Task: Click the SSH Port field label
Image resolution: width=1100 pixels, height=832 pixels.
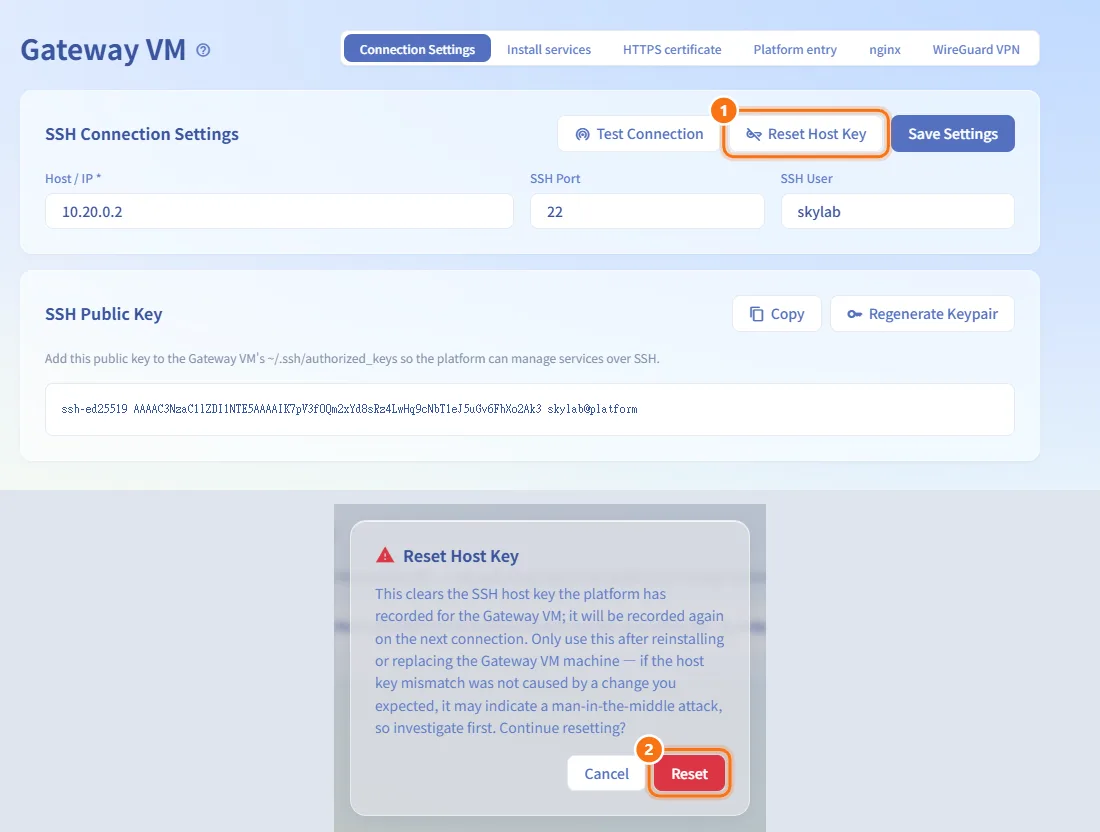Action: tap(555, 179)
